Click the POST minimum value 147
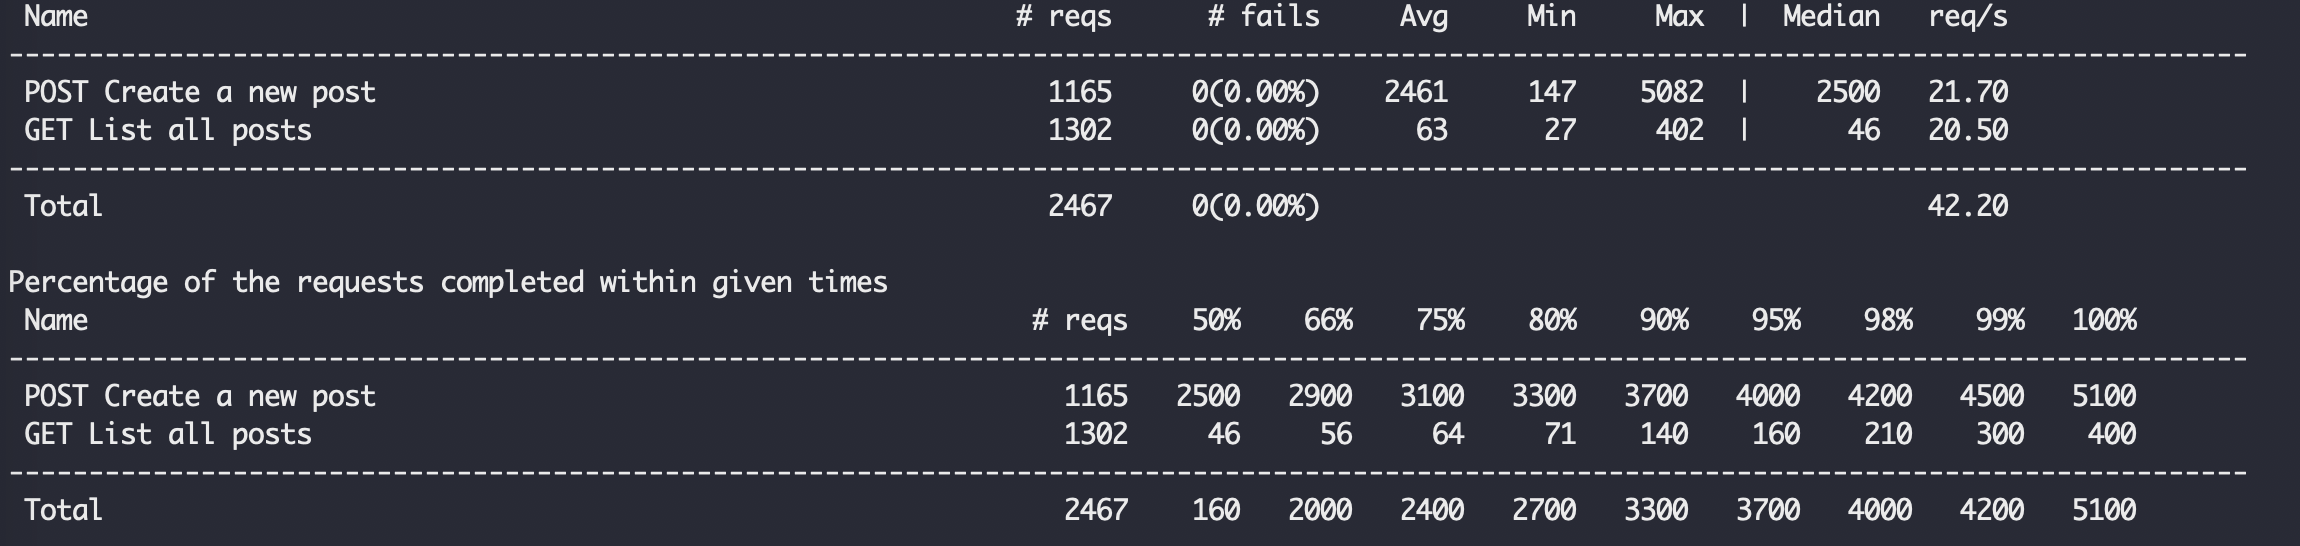This screenshot has height=546, width=2300. pos(1551,93)
